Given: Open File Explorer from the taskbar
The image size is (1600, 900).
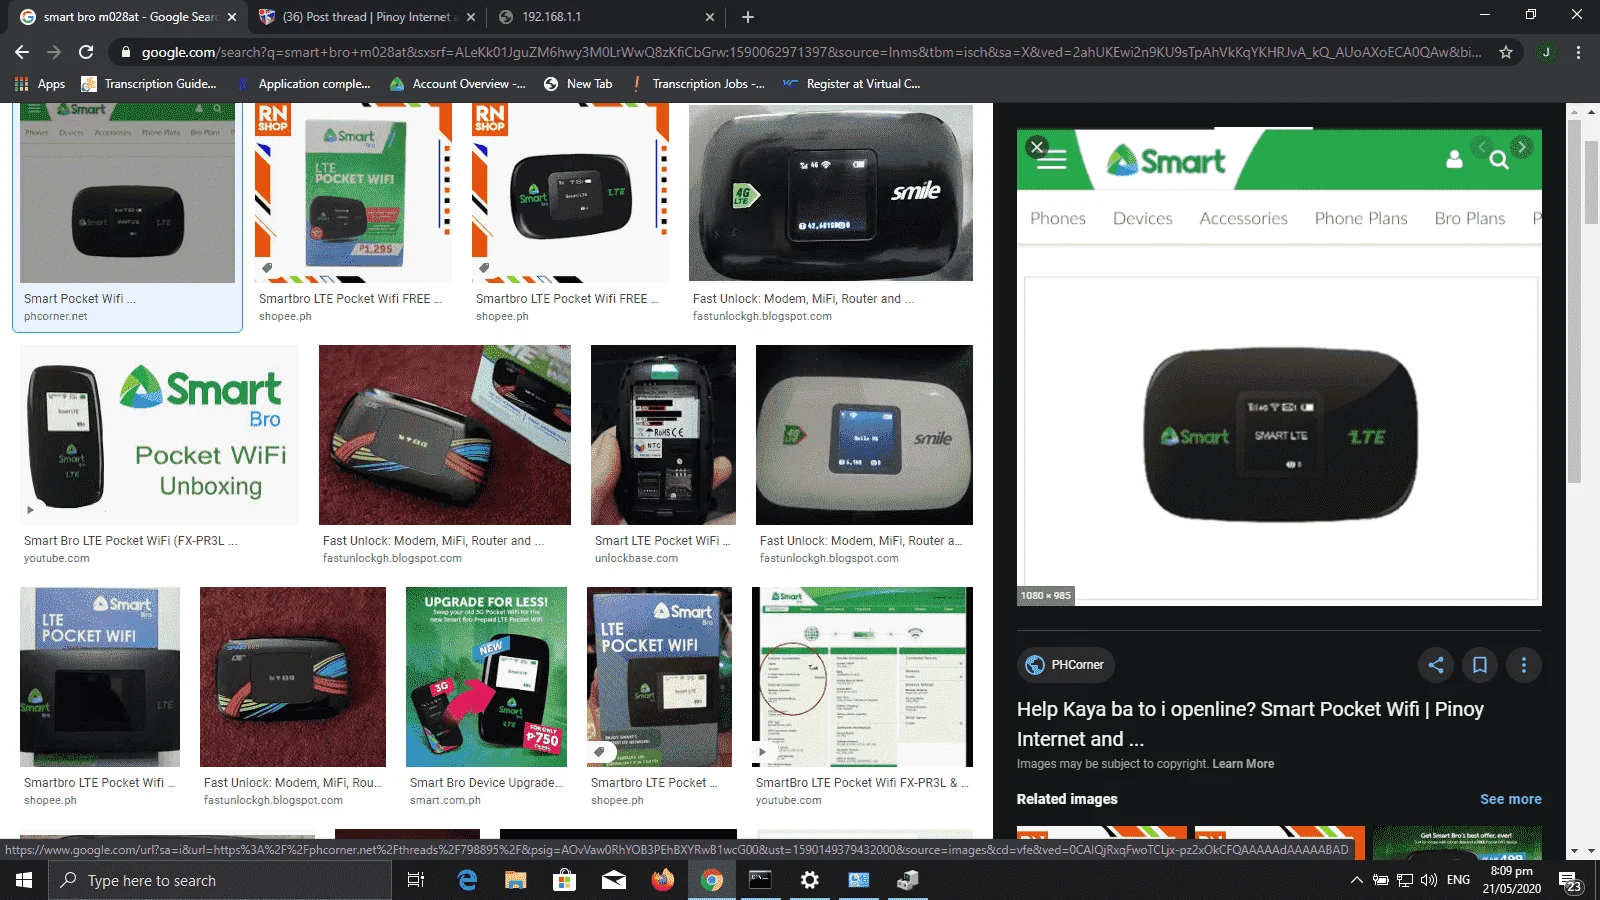Looking at the screenshot, I should 516,880.
